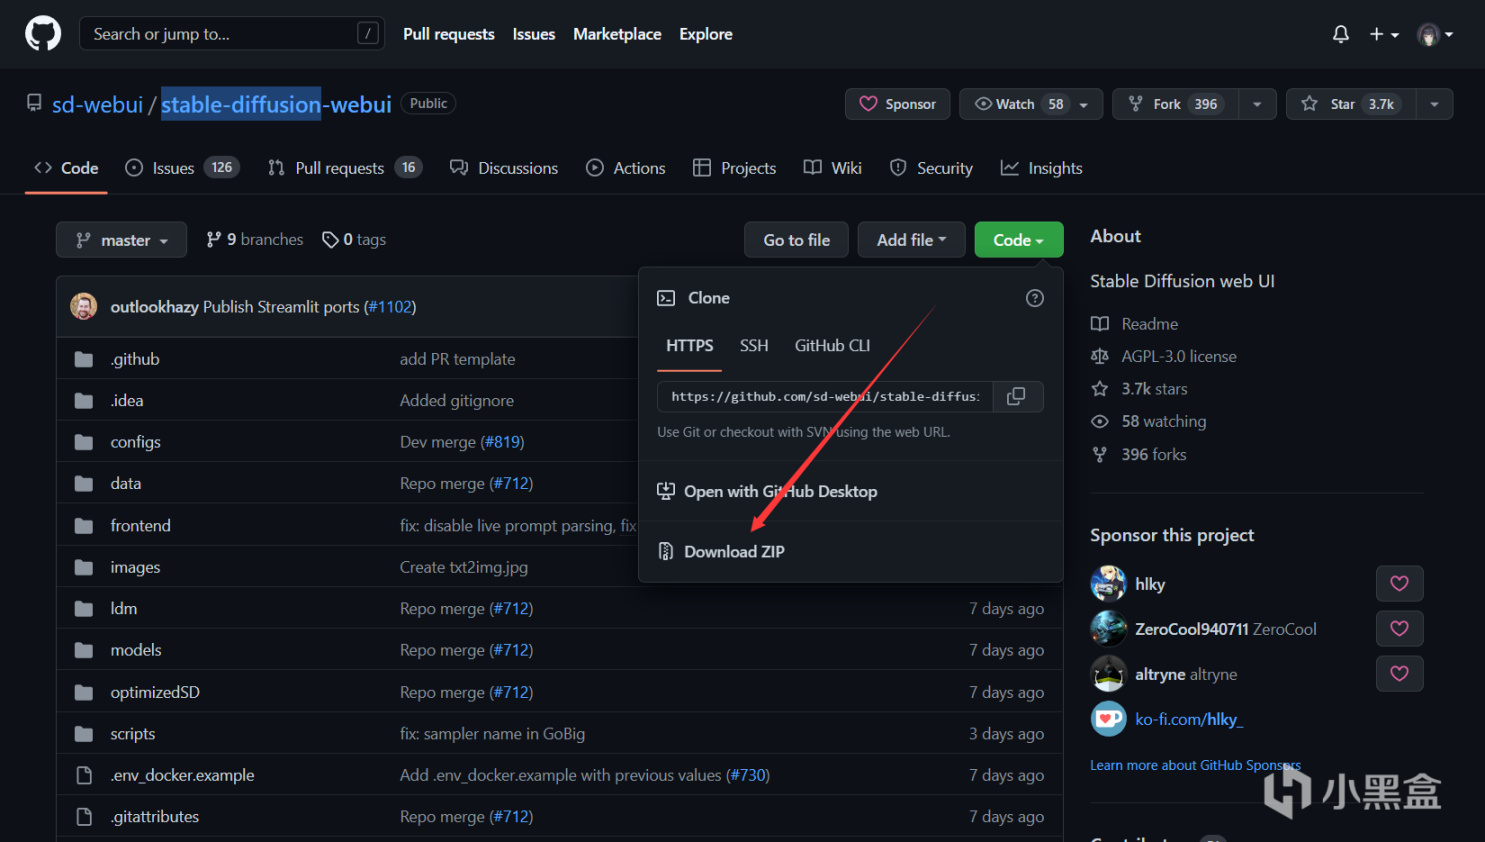The height and width of the screenshot is (842, 1485).
Task: Click the GitHub Octocat logo
Action: (43, 34)
